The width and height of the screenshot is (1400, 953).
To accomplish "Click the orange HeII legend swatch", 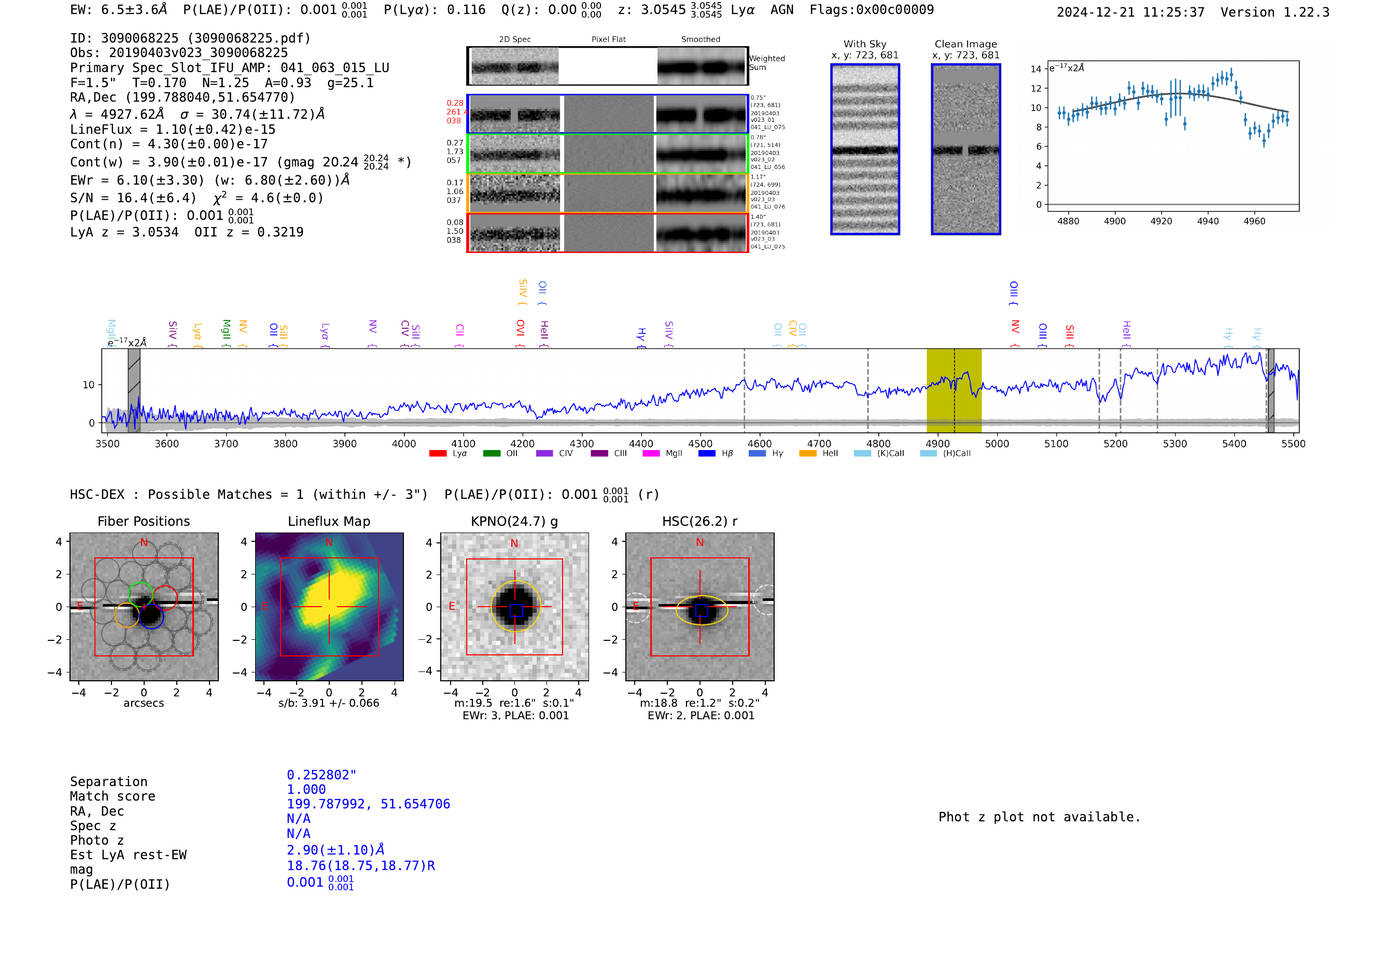I will (808, 454).
